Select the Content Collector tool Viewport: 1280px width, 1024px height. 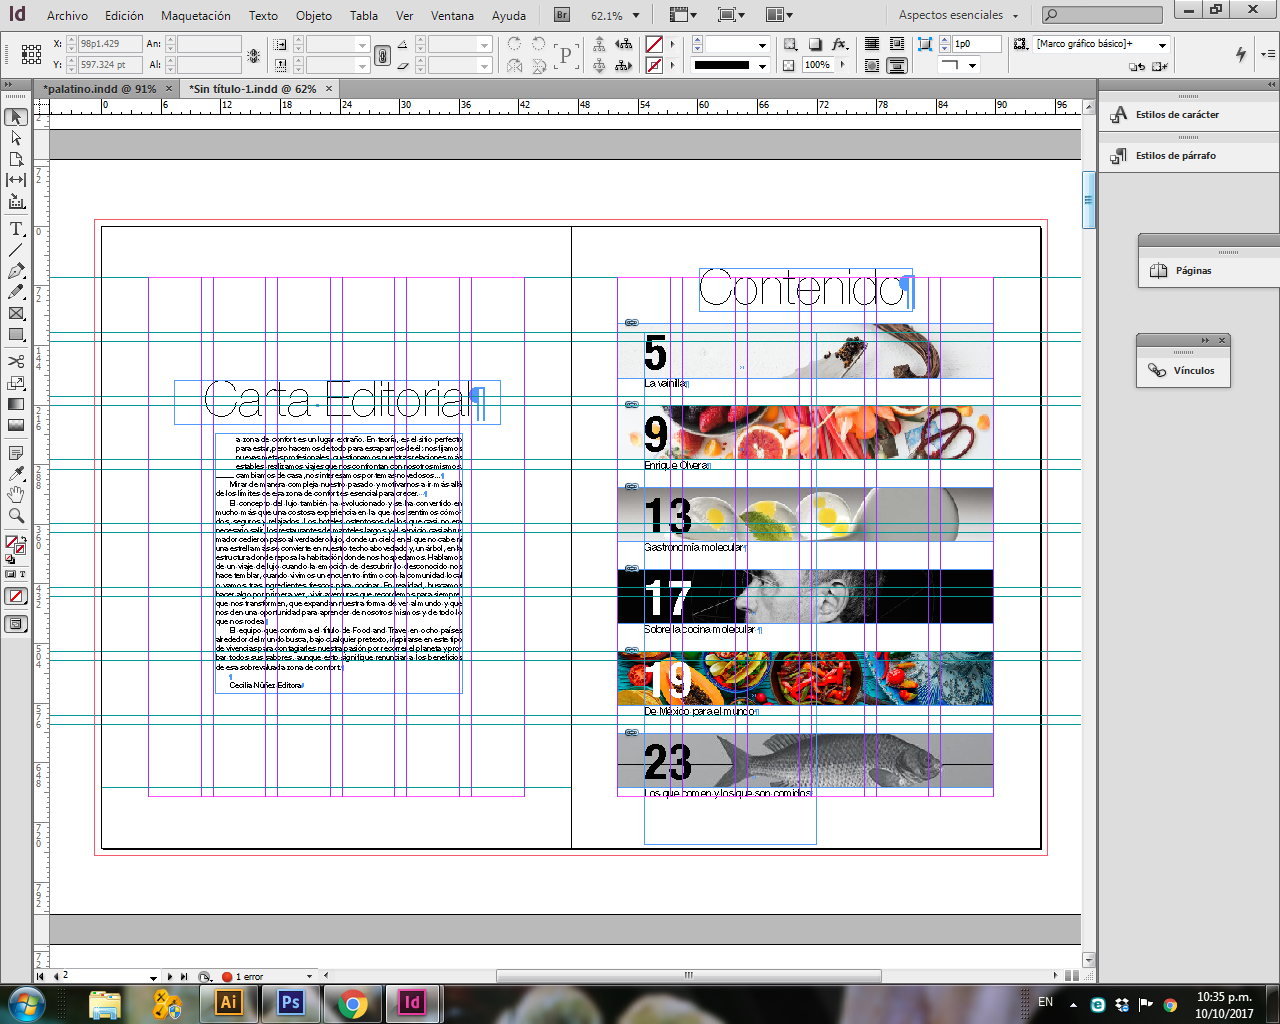16,201
